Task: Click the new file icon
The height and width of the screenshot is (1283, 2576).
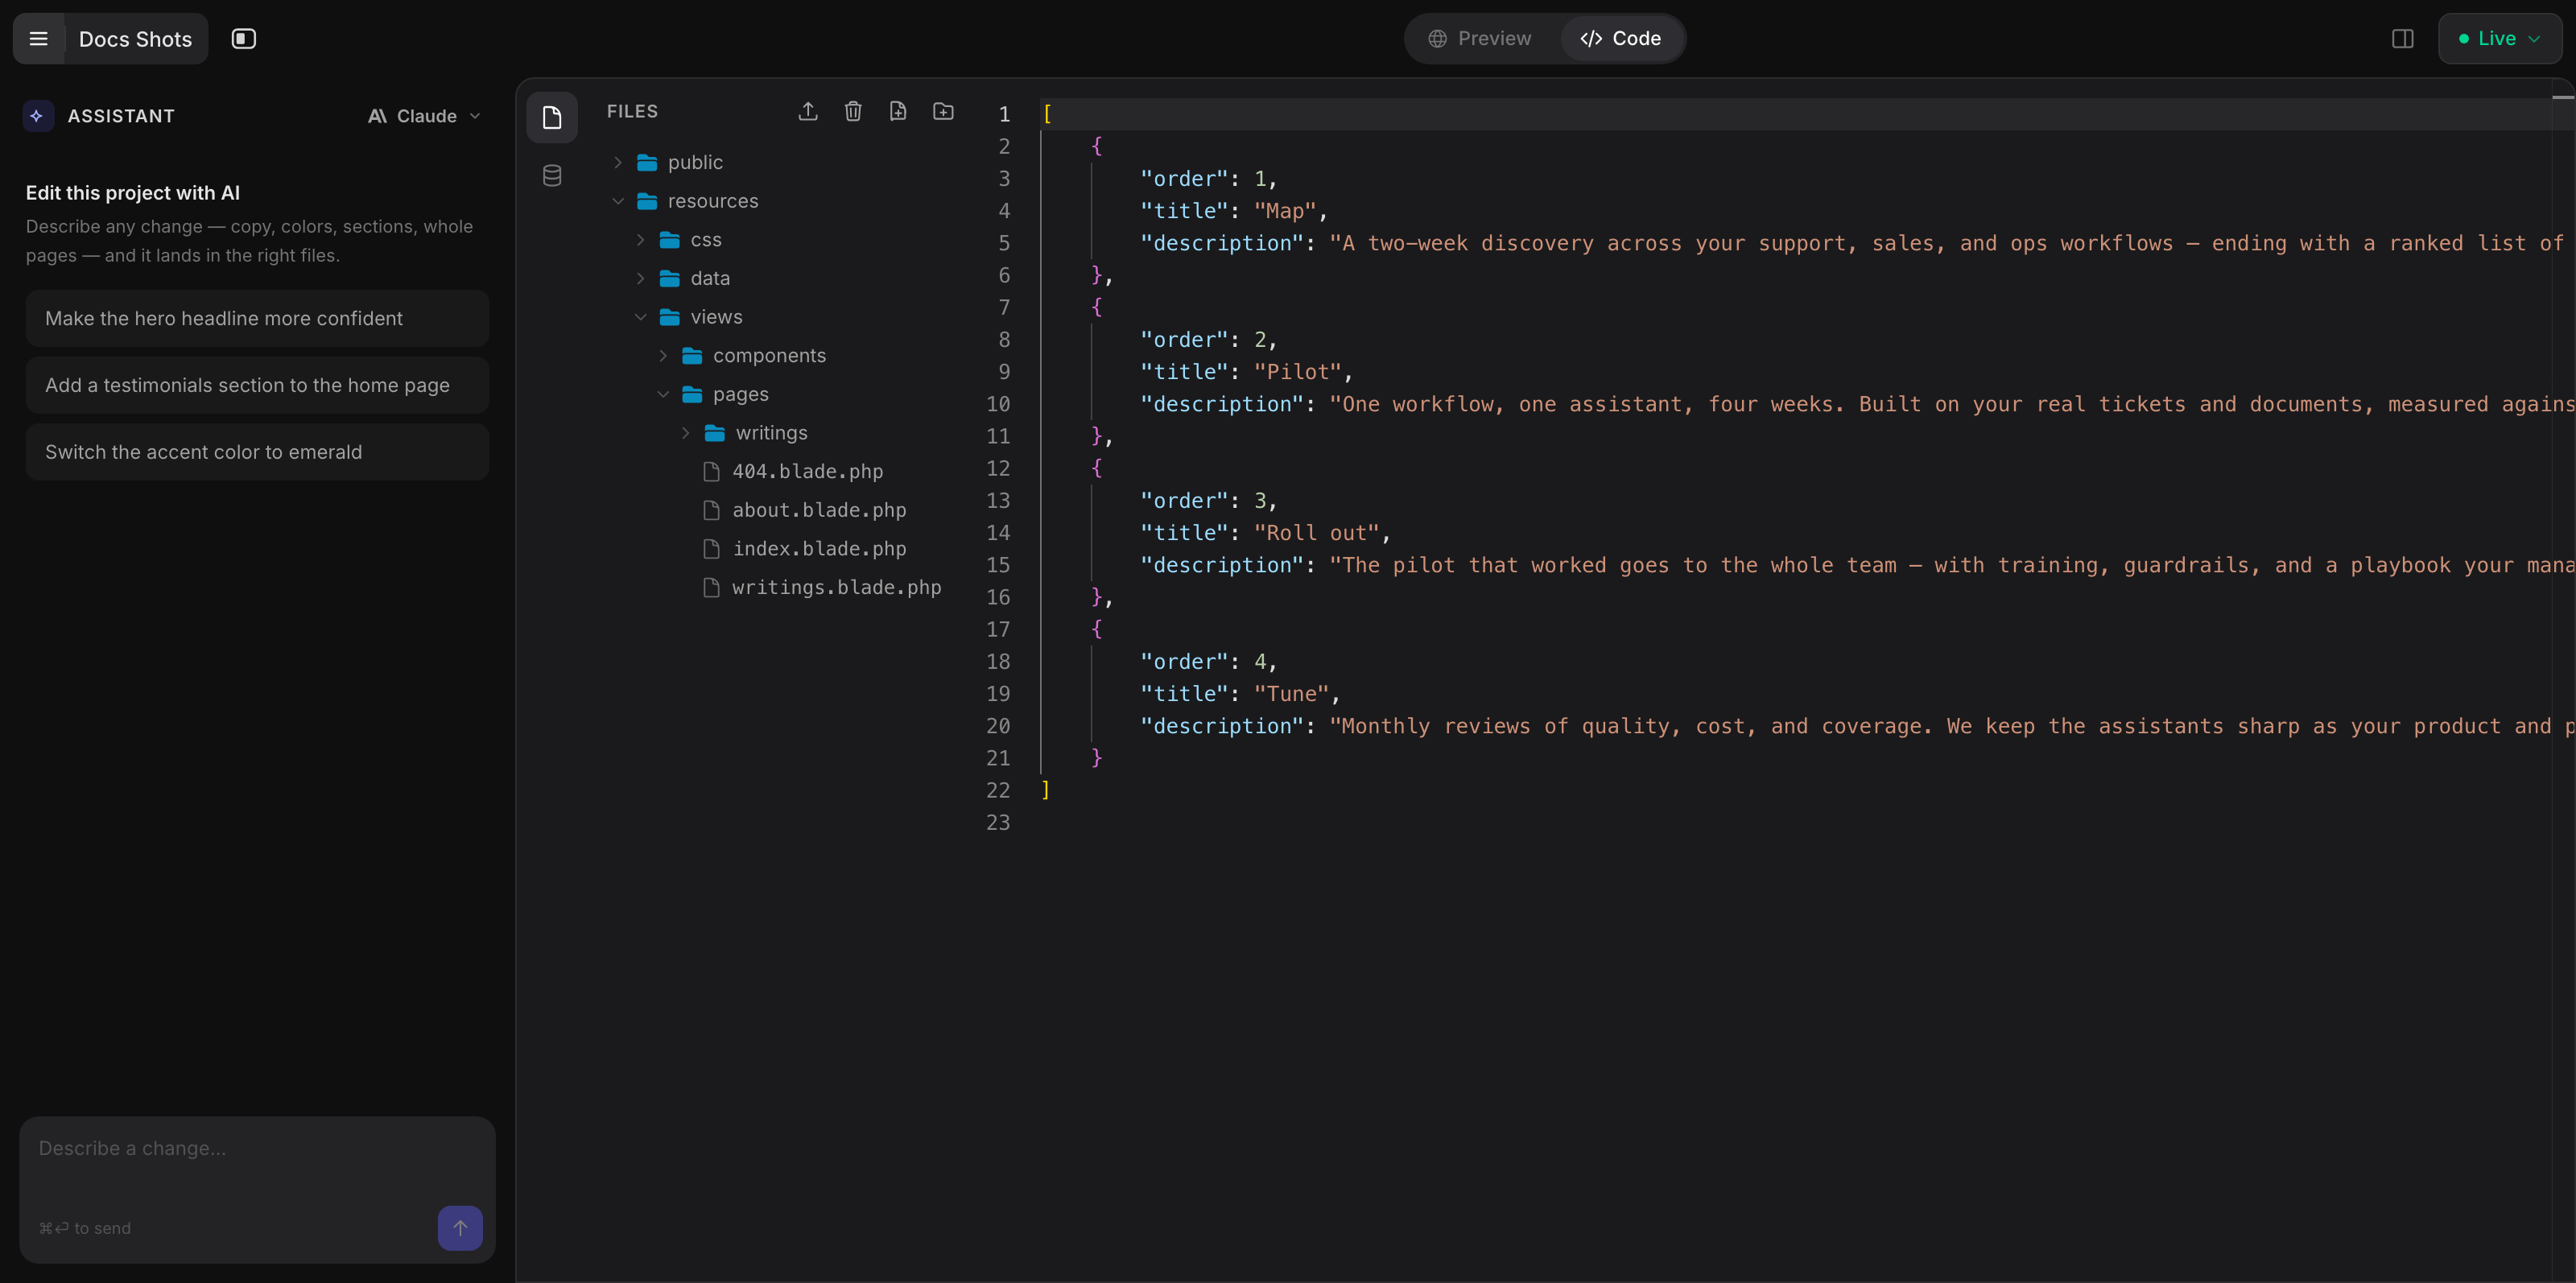Action: [898, 111]
